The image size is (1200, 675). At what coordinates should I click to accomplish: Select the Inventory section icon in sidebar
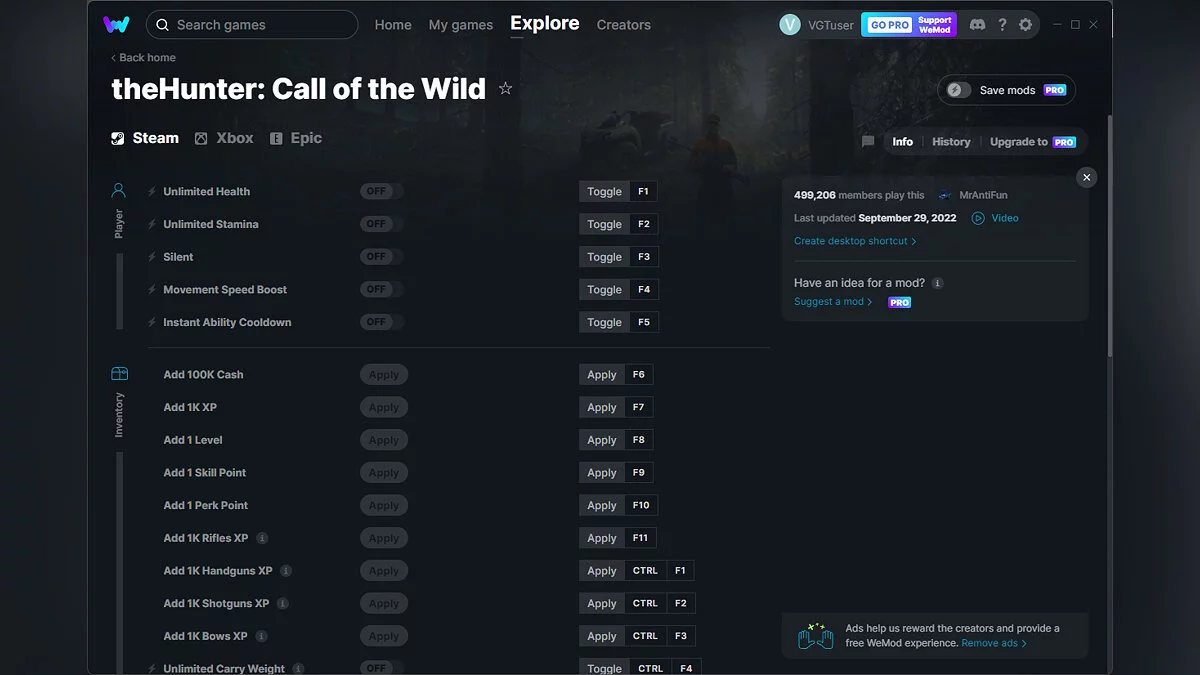[119, 371]
